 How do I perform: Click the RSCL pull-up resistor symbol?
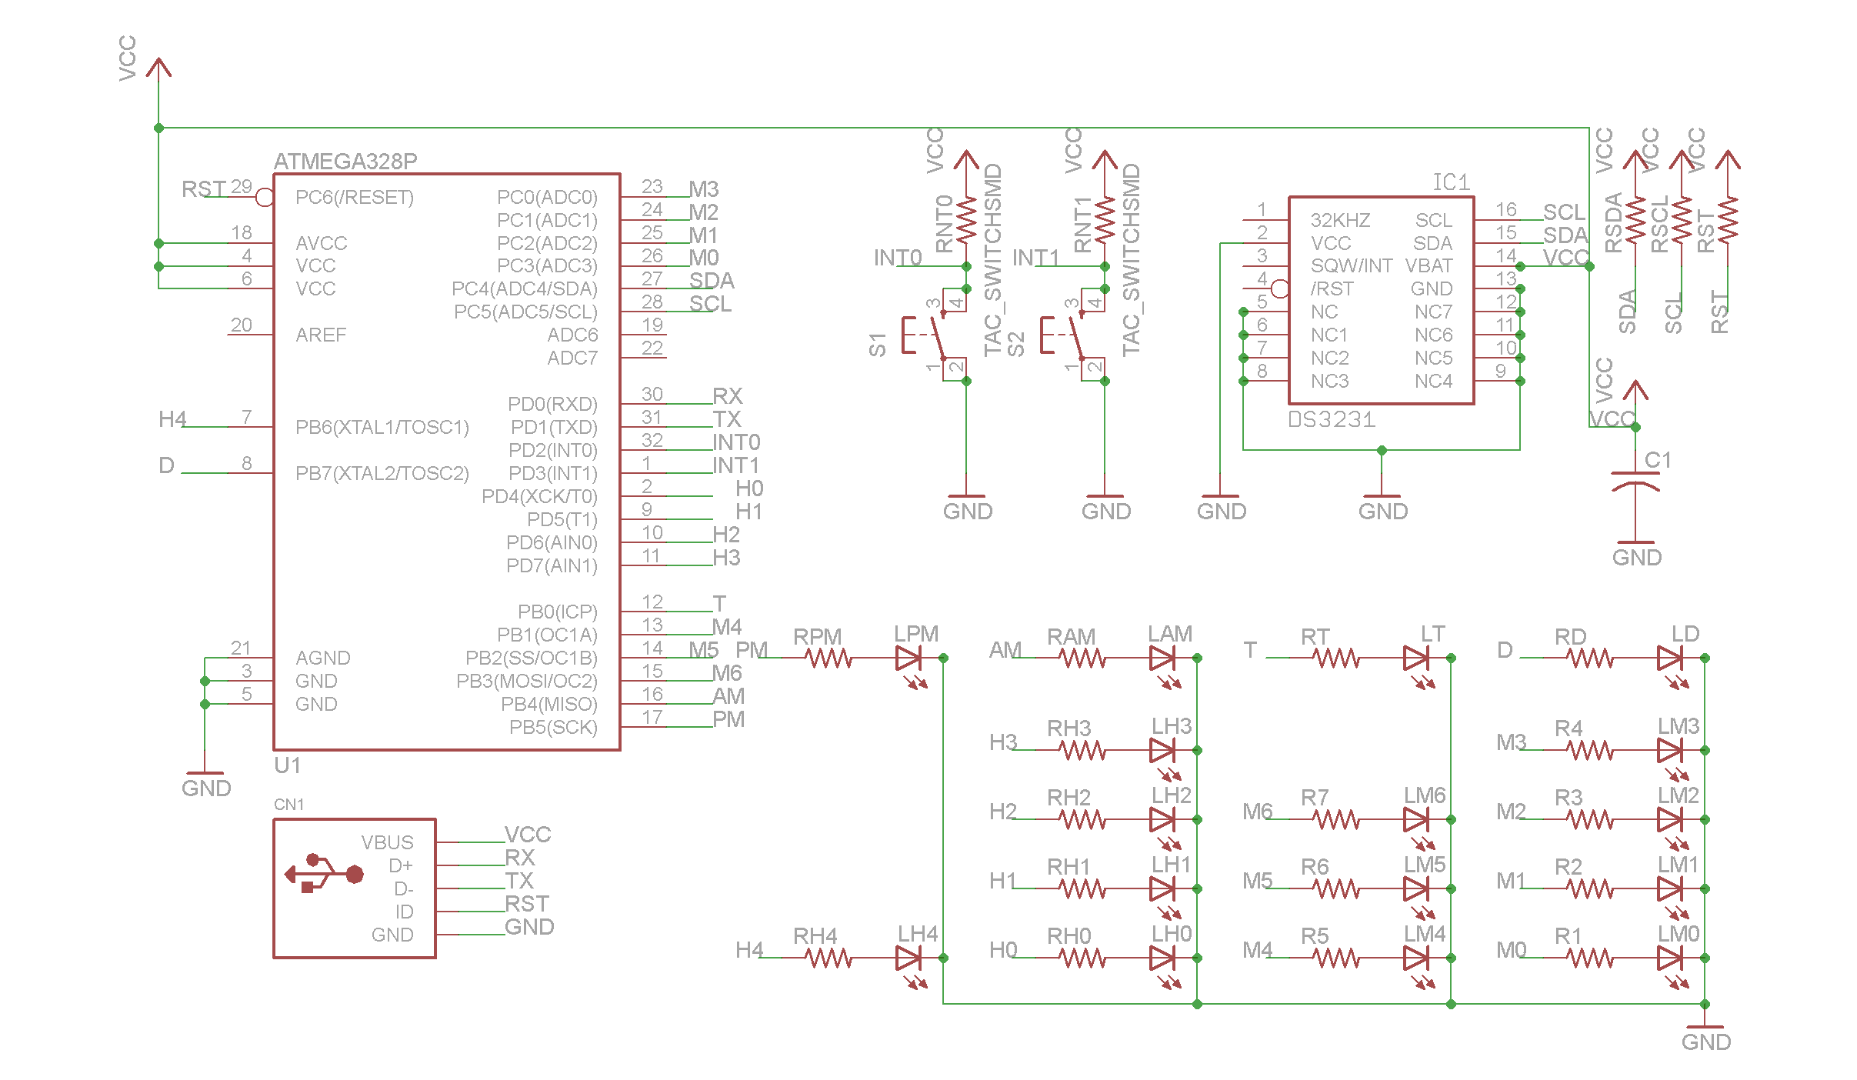[x=1682, y=220]
